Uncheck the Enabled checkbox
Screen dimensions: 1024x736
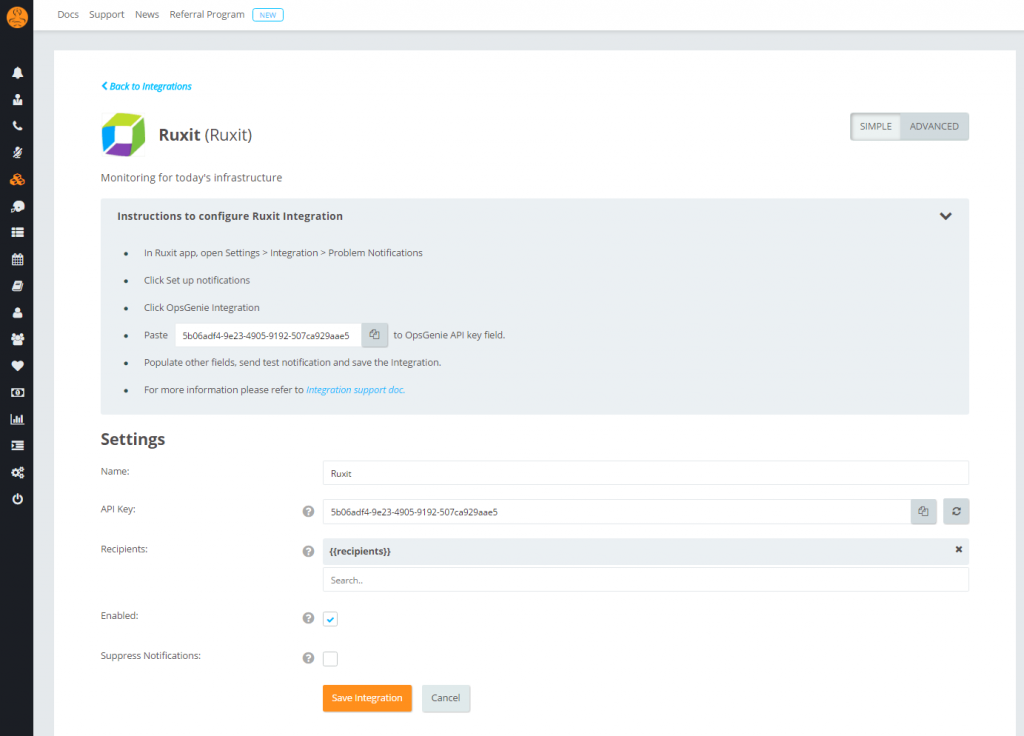(330, 619)
